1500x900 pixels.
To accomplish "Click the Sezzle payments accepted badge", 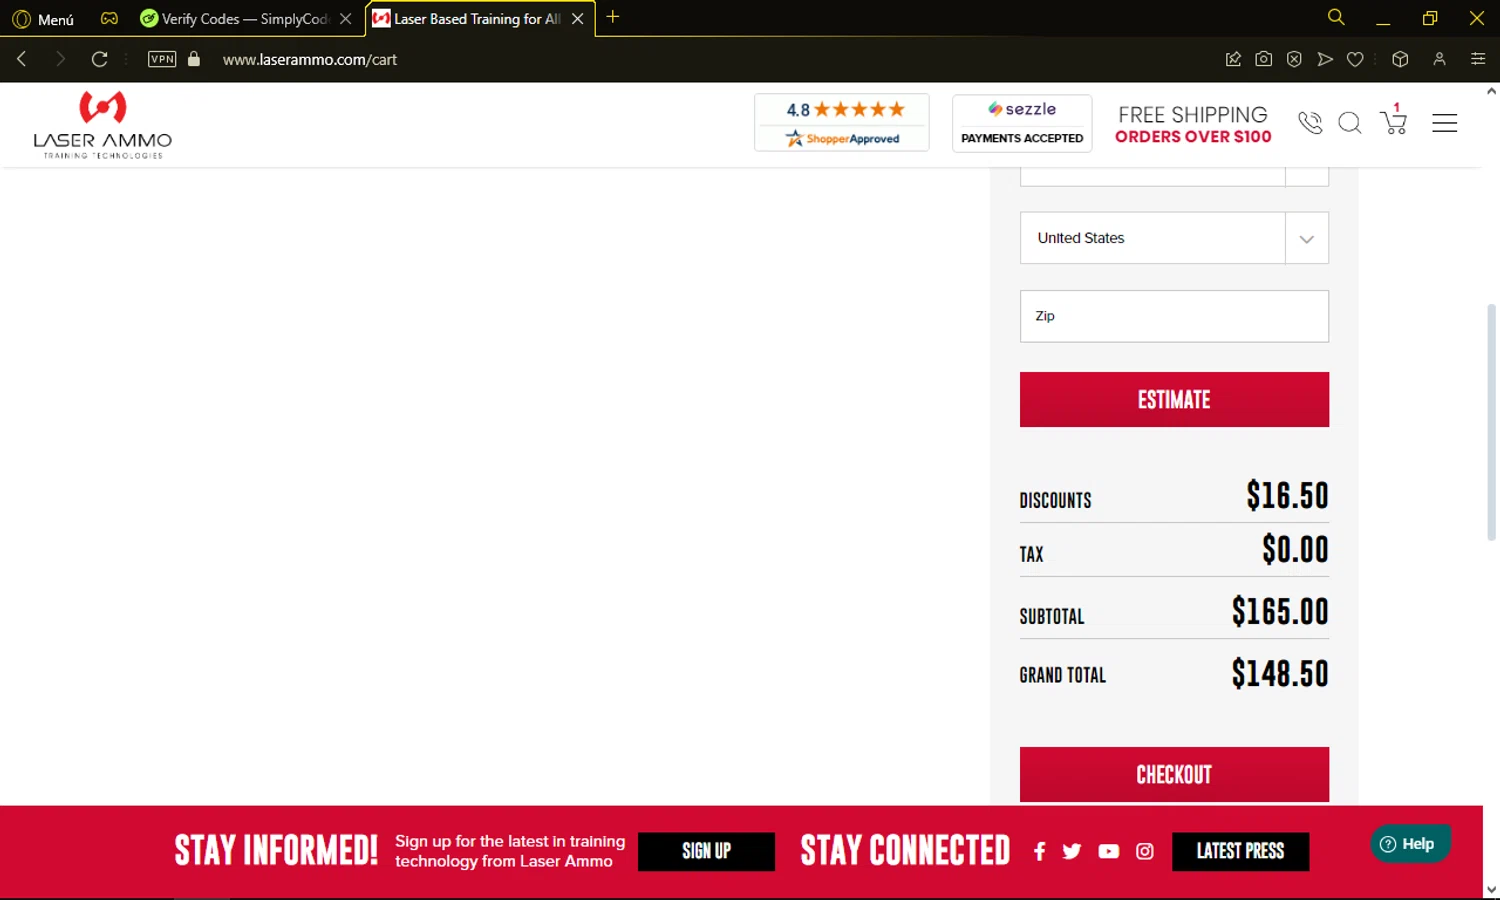I will (1022, 123).
